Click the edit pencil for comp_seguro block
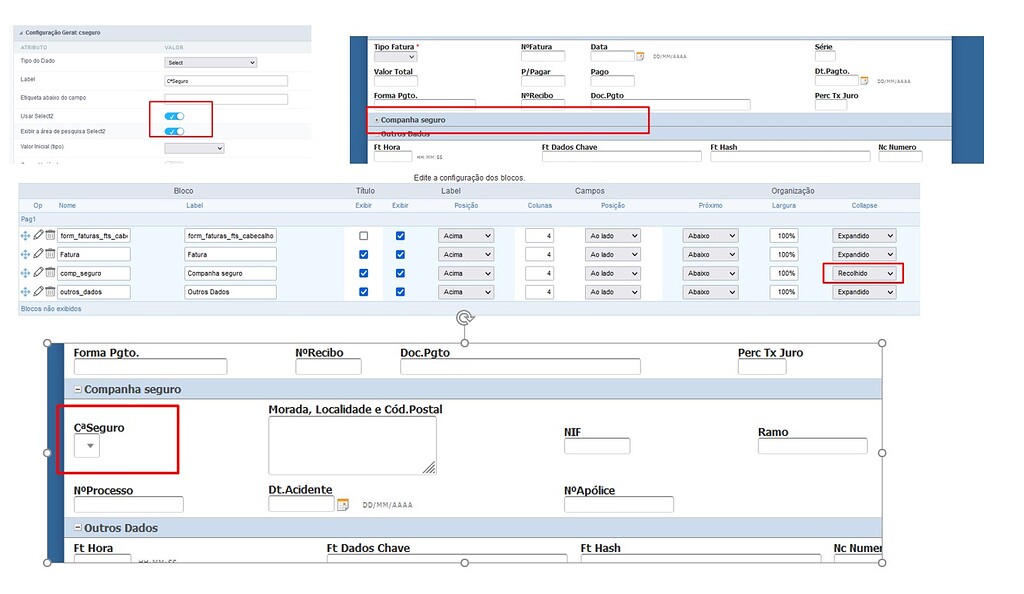 (x=39, y=273)
